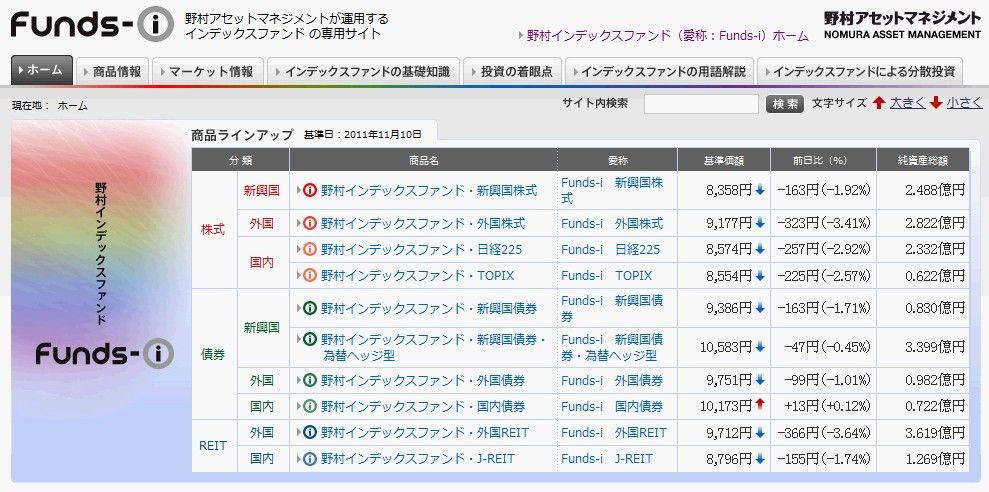Viewport: 989px width, 492px height.
Task: Click the red up arrow for larger text
Action: (879, 103)
